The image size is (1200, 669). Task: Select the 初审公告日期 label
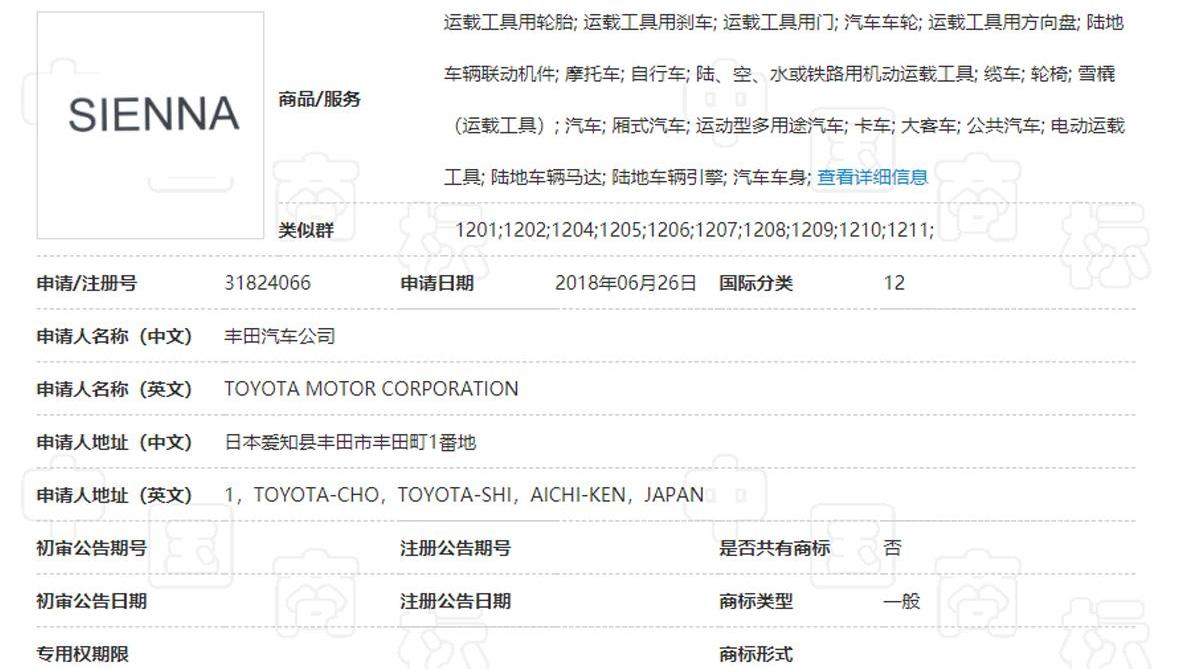(92, 601)
